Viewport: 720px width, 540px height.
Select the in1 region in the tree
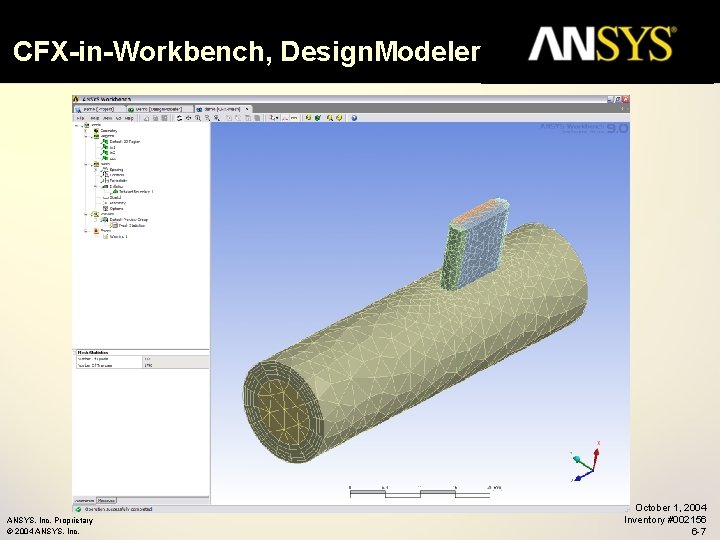112,147
